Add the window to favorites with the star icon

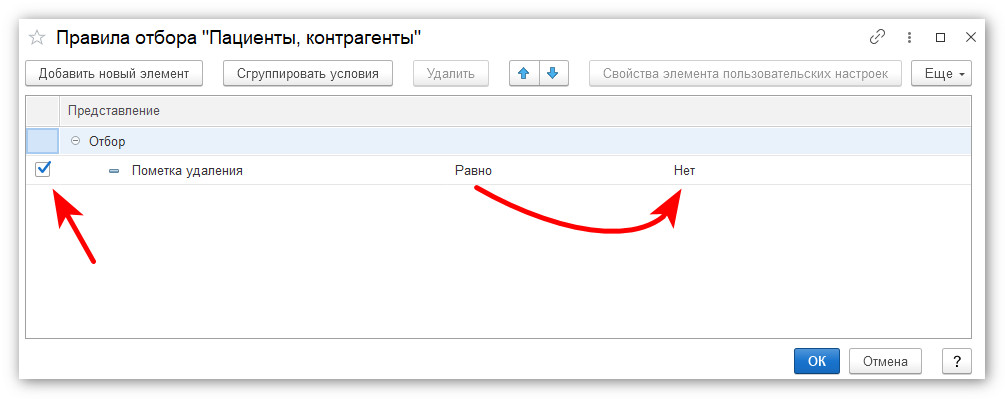pyautogui.click(x=37, y=38)
